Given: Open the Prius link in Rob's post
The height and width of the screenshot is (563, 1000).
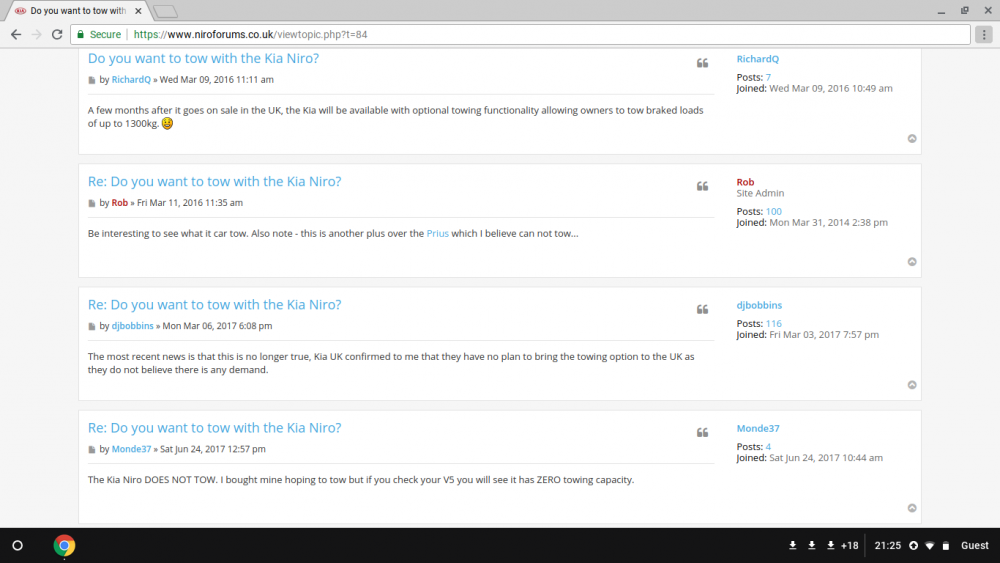Looking at the screenshot, I should (438, 233).
